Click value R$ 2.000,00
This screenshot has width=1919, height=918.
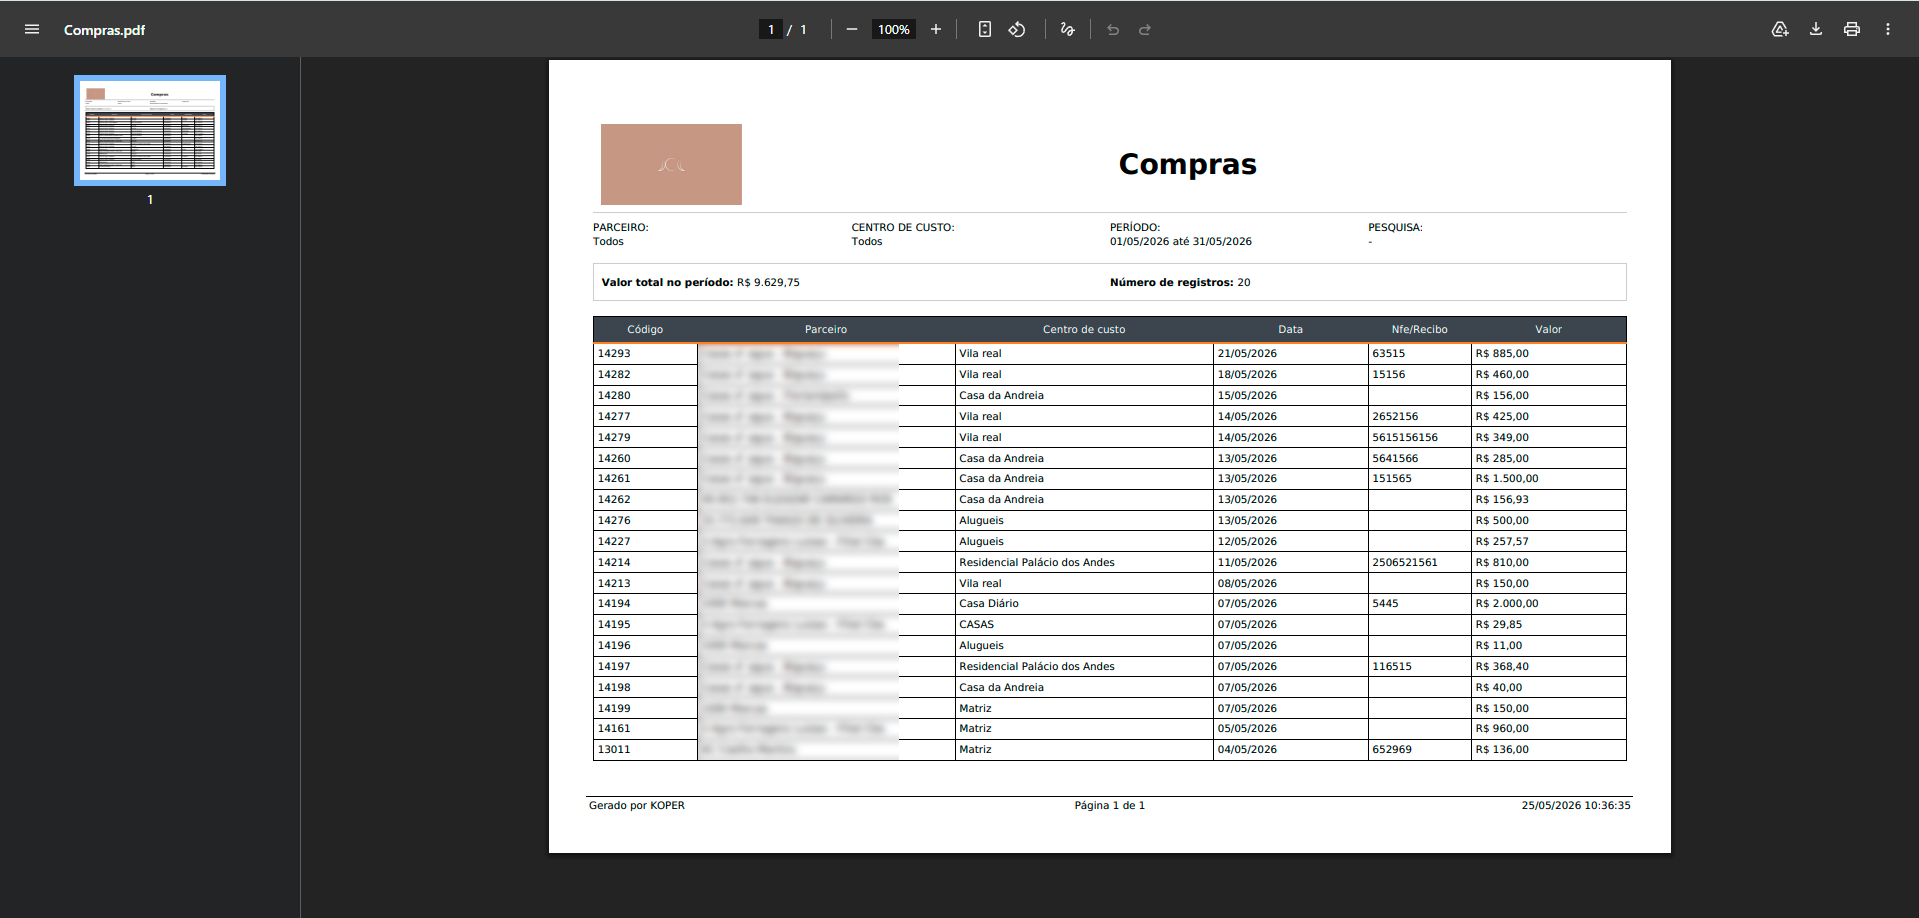coord(1507,604)
